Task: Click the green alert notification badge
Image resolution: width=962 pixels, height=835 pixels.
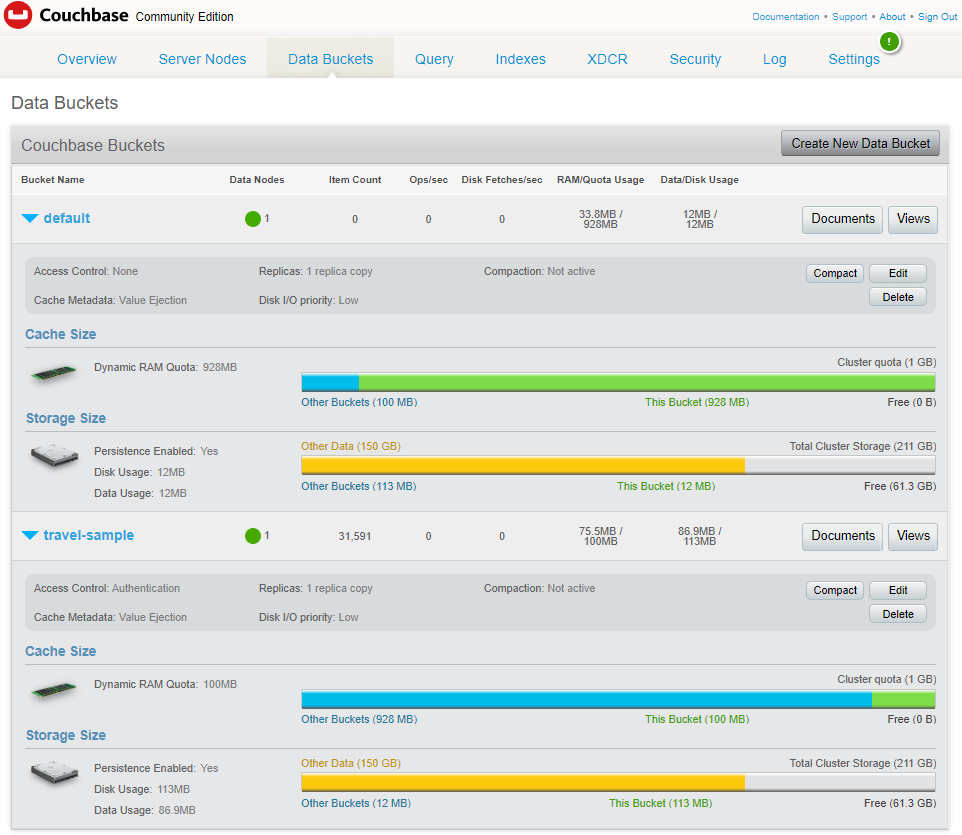Action: pos(889,42)
